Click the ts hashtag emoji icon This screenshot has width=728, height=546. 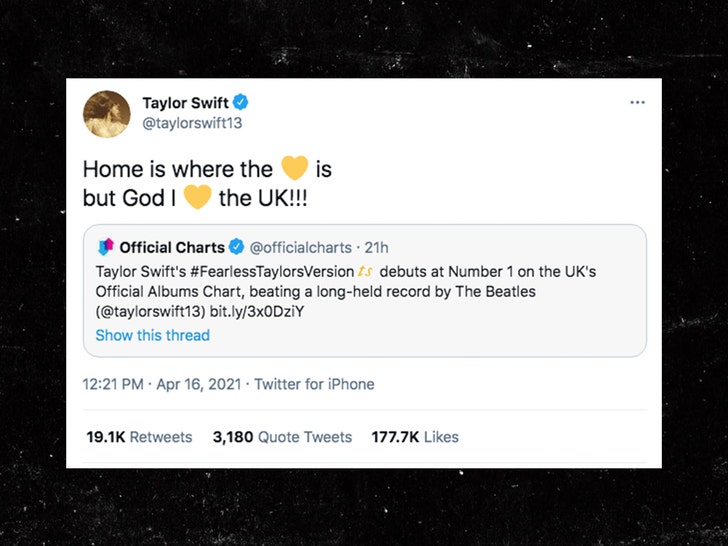[365, 272]
